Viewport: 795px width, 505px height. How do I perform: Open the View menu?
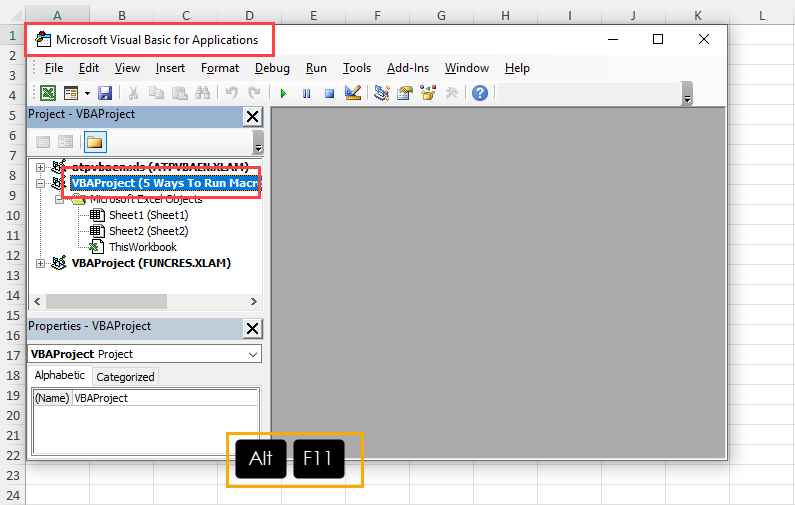pos(127,68)
